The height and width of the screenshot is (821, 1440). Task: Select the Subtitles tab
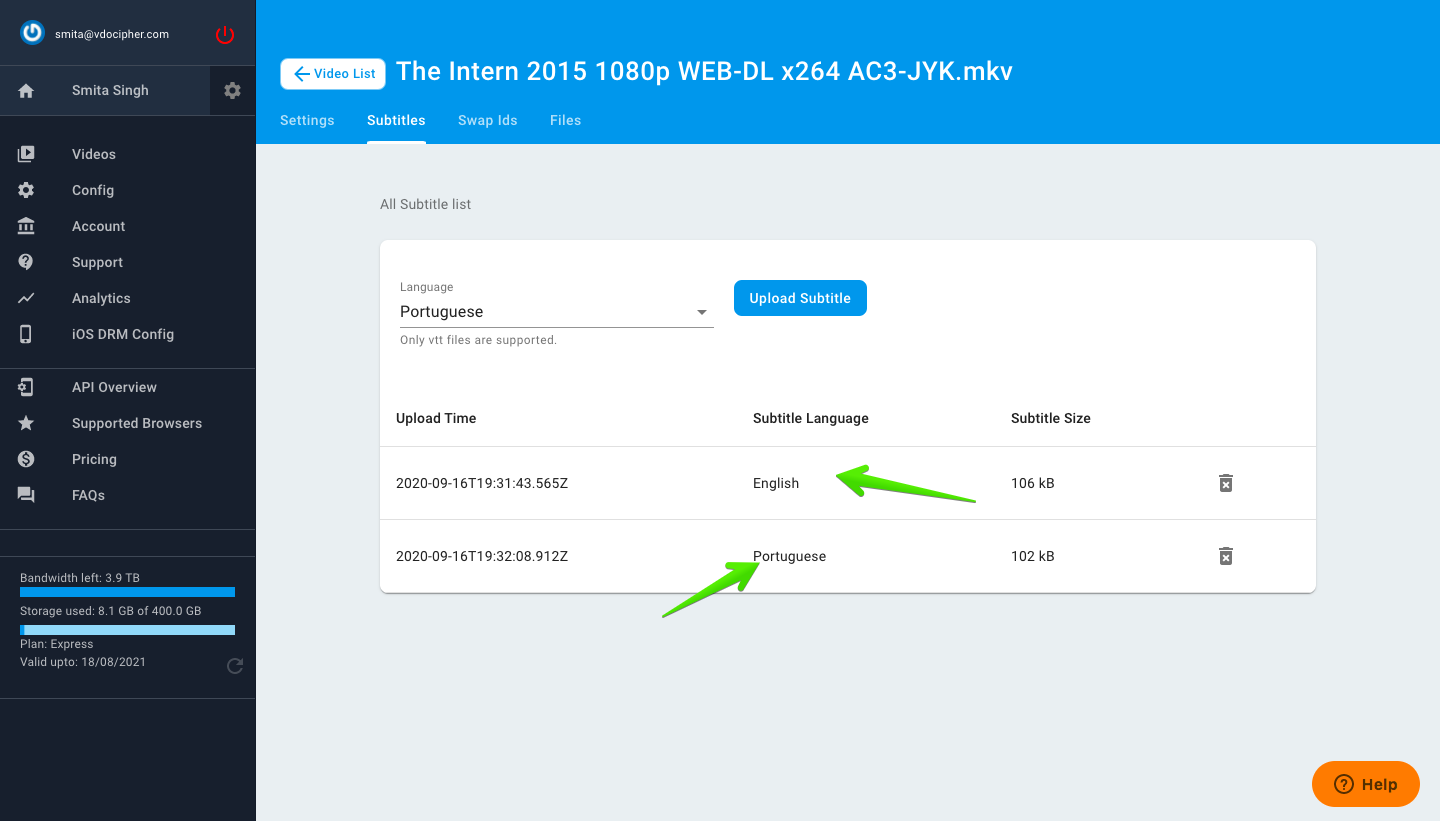pos(396,120)
